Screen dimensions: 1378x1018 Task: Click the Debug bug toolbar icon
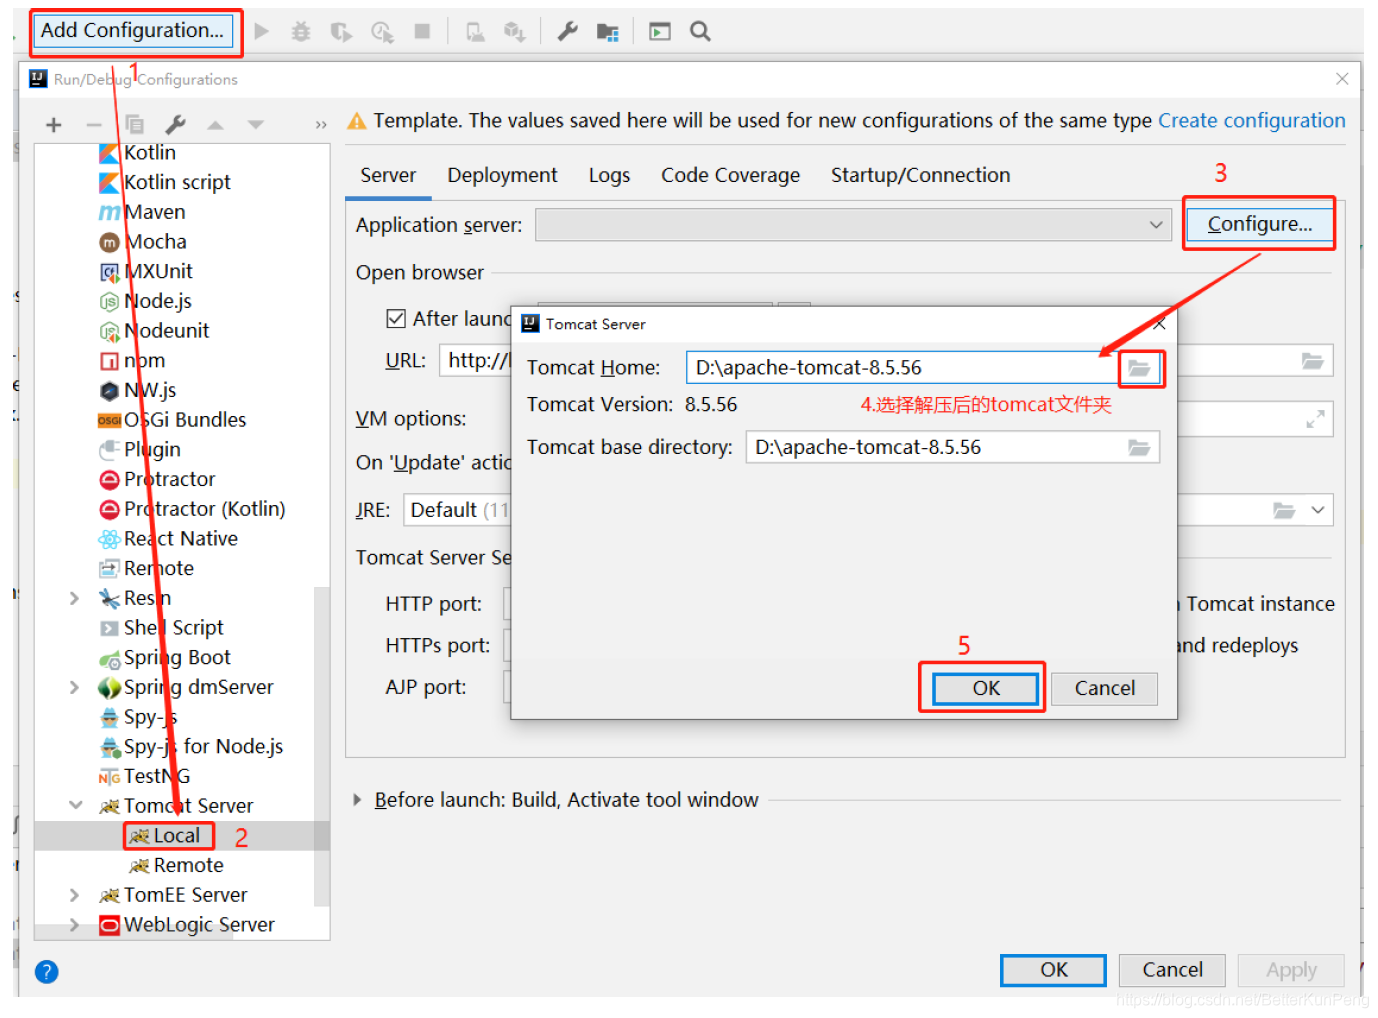tap(300, 32)
